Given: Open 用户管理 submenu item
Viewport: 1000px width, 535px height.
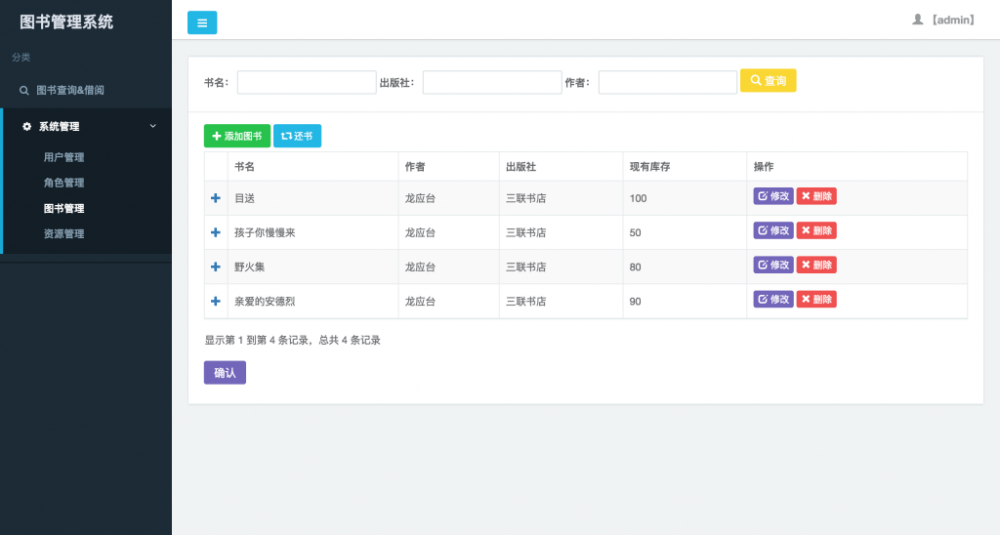Looking at the screenshot, I should coord(64,157).
